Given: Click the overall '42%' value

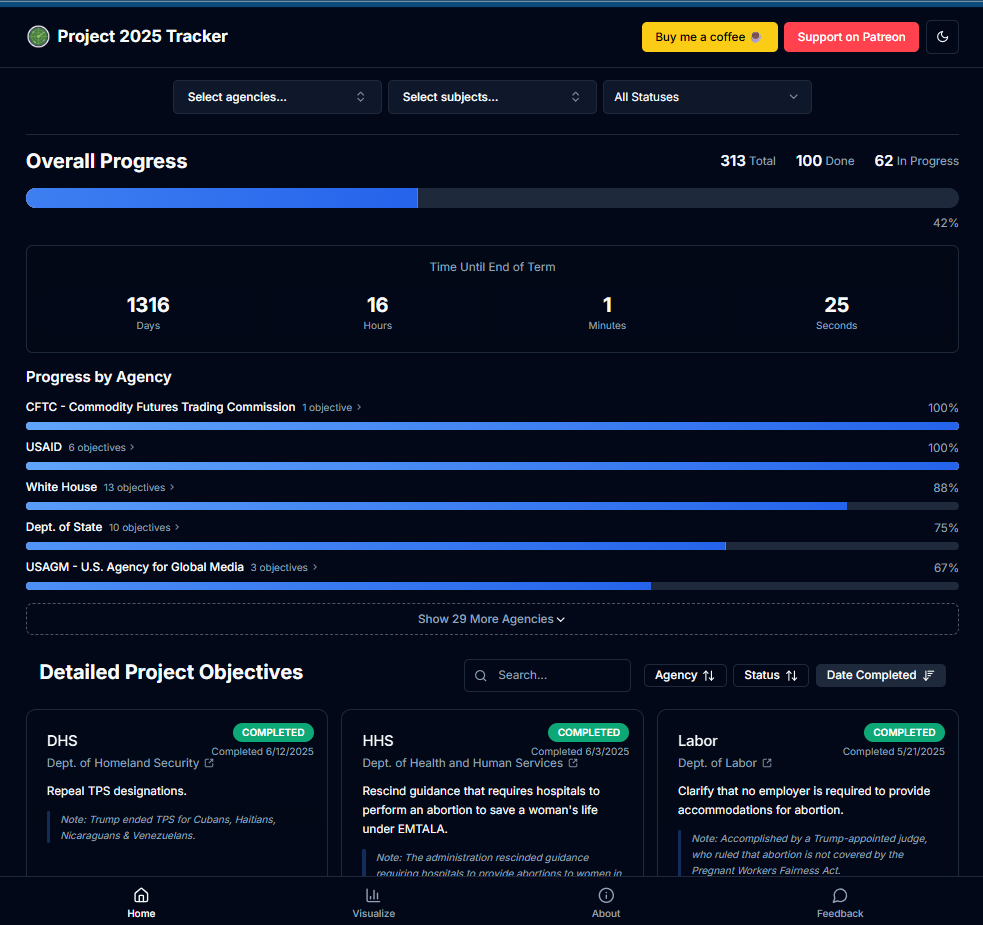Looking at the screenshot, I should [x=945, y=223].
